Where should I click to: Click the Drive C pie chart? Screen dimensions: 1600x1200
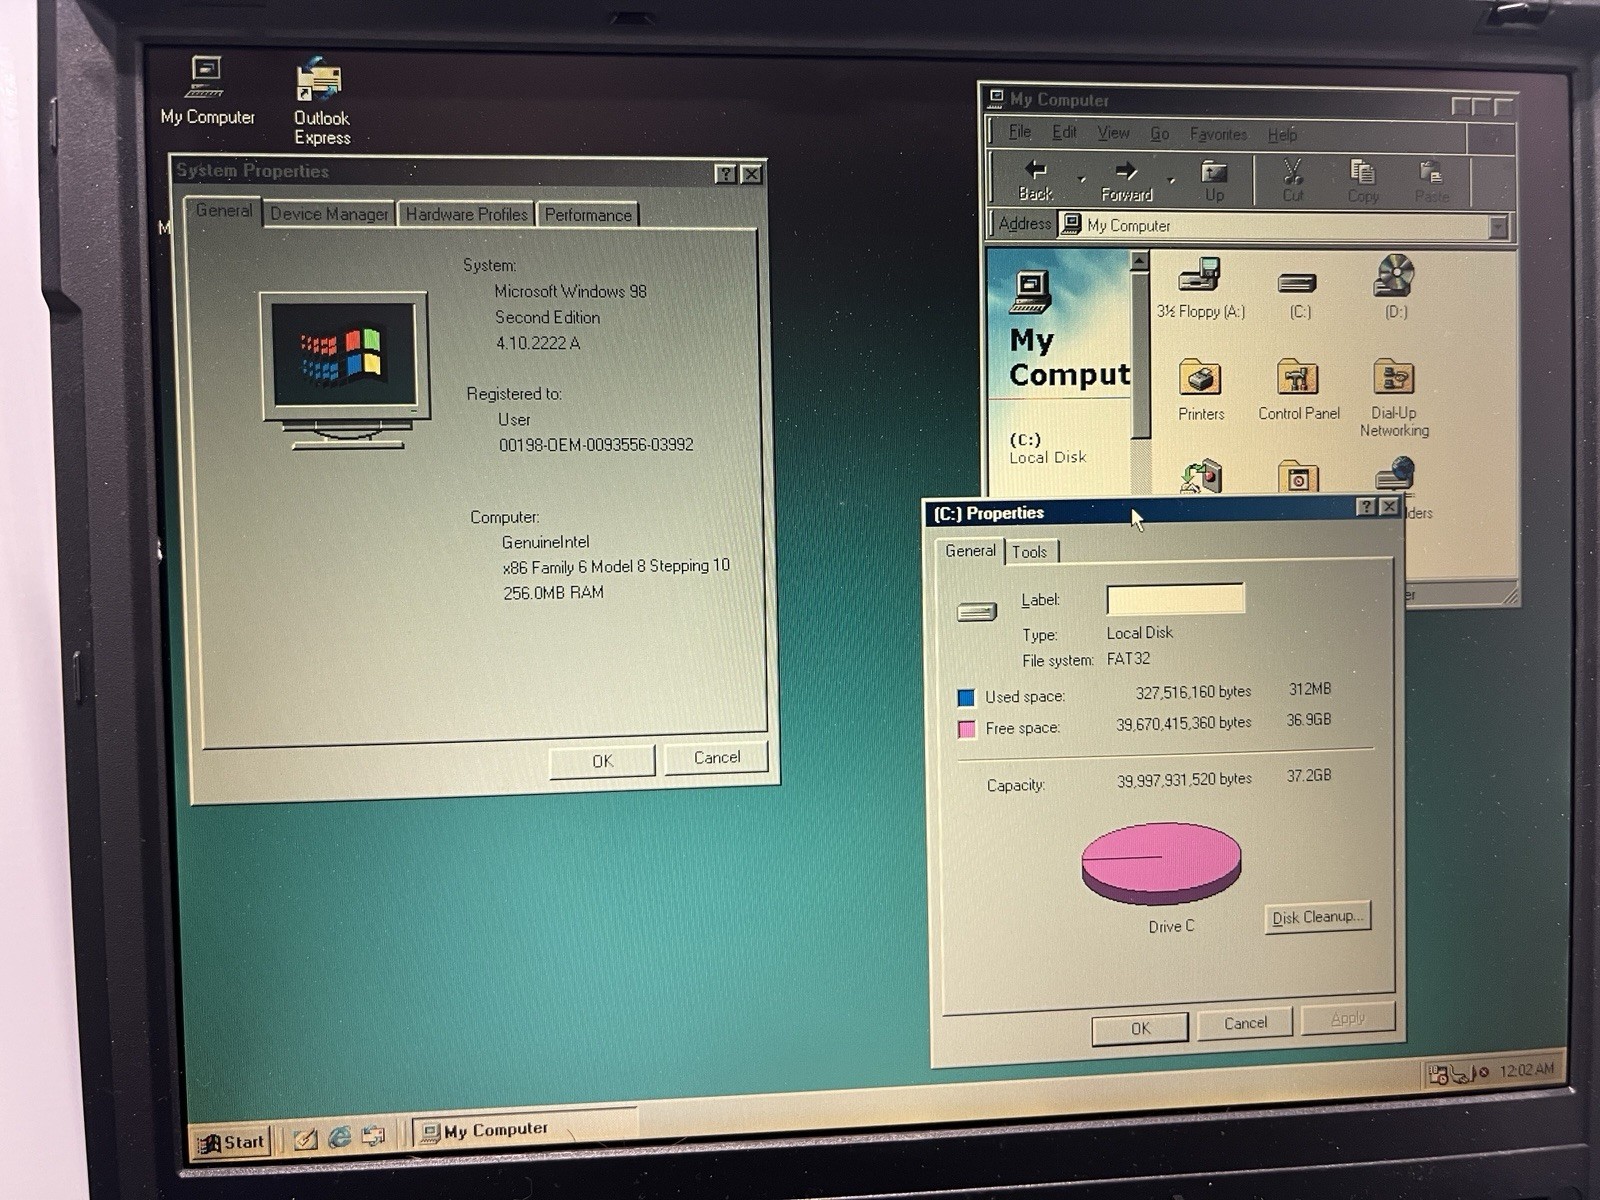coord(1161,864)
